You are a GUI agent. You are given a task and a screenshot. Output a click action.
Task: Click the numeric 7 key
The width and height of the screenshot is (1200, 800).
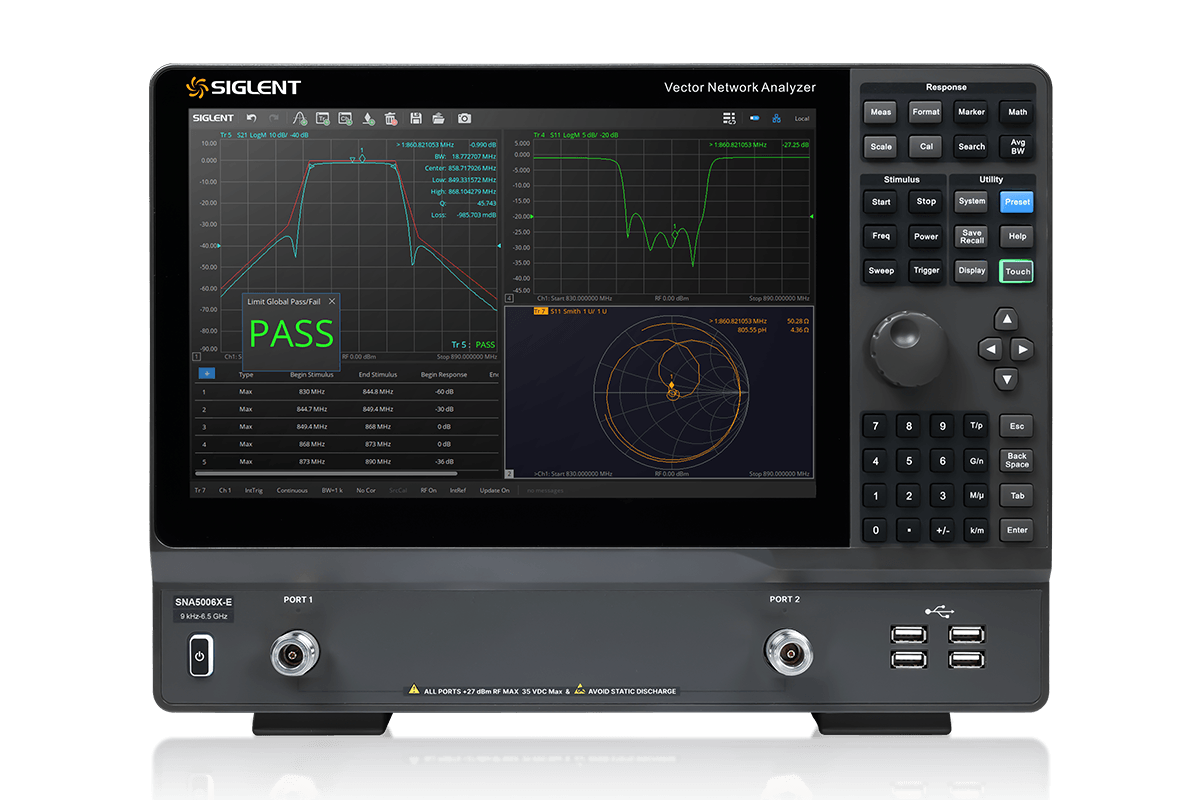click(x=876, y=426)
